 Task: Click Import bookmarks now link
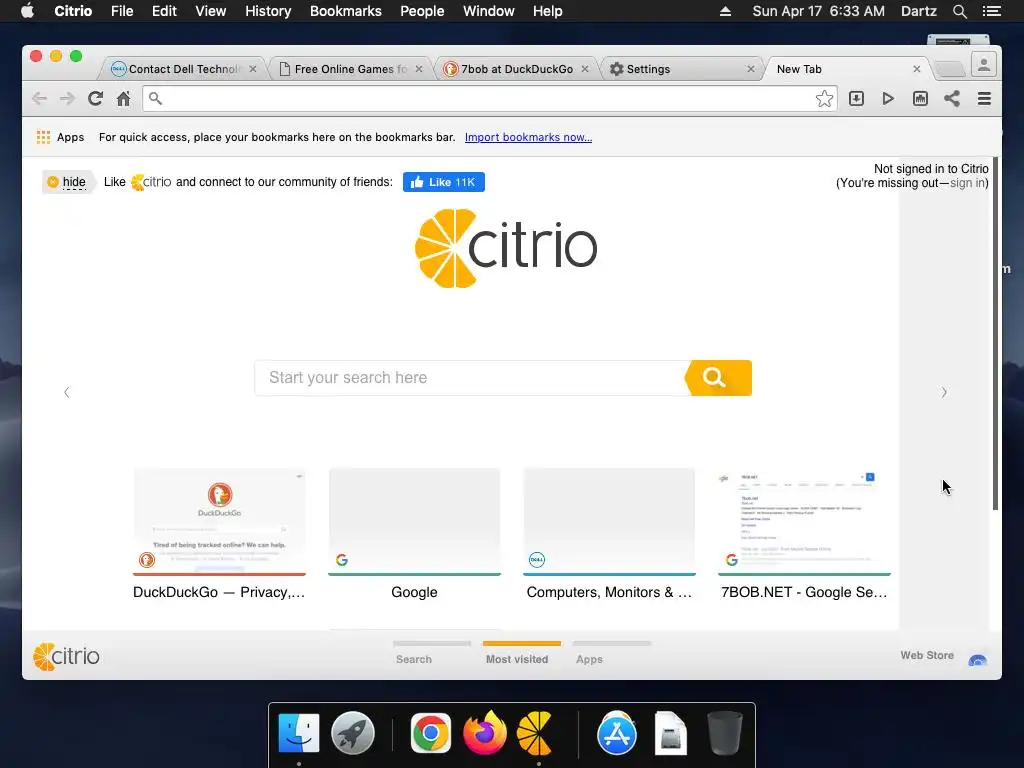coord(528,137)
